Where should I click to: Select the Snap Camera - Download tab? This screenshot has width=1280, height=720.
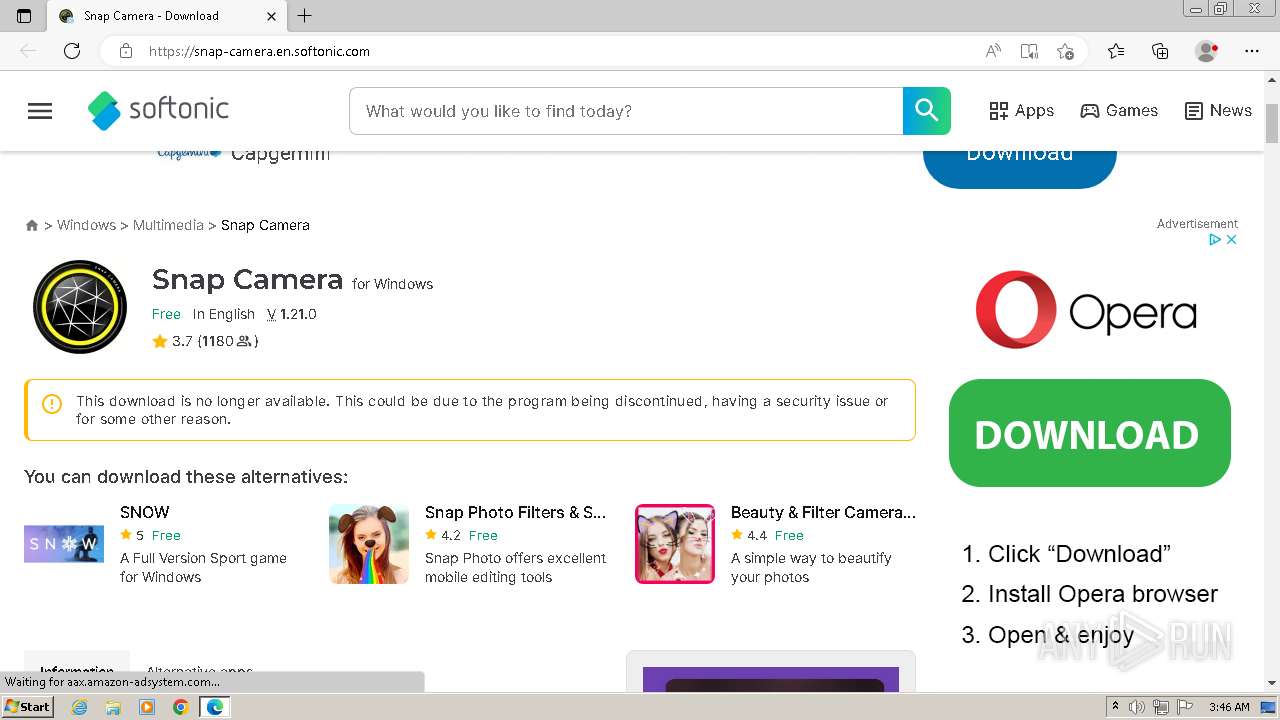[x=167, y=16]
